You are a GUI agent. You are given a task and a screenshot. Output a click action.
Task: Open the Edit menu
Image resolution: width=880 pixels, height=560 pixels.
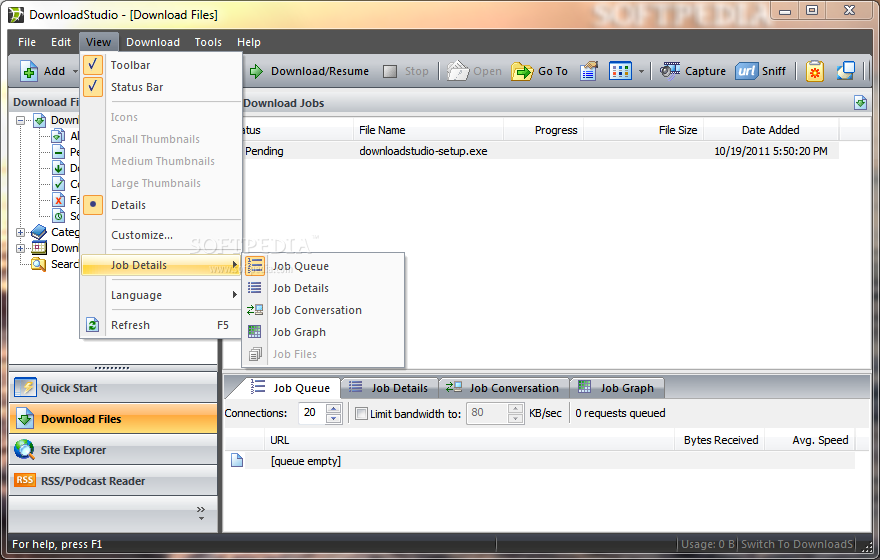61,42
